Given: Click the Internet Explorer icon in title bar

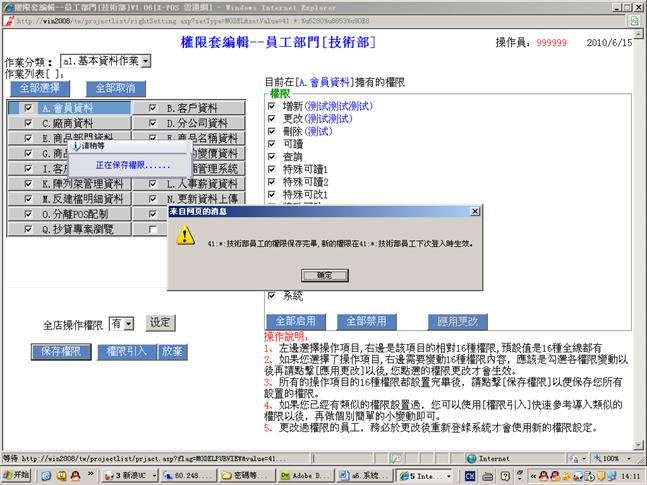Looking at the screenshot, I should tap(8, 7).
